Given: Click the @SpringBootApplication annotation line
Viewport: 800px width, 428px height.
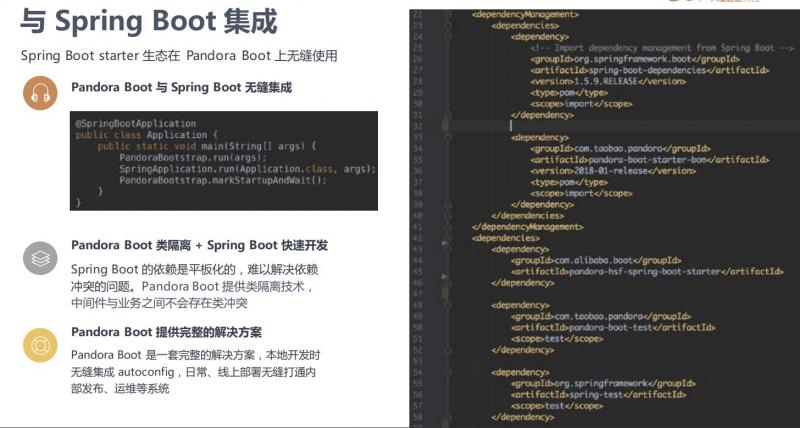Looking at the screenshot, I should [136, 123].
